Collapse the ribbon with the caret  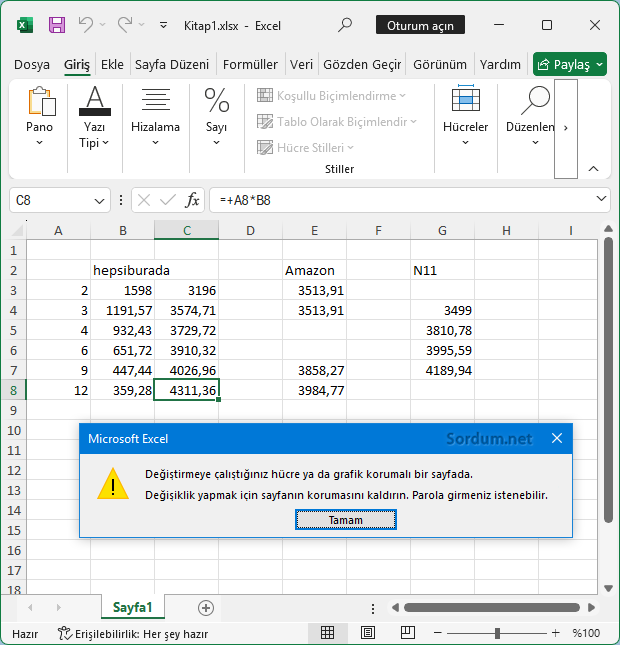[x=593, y=169]
